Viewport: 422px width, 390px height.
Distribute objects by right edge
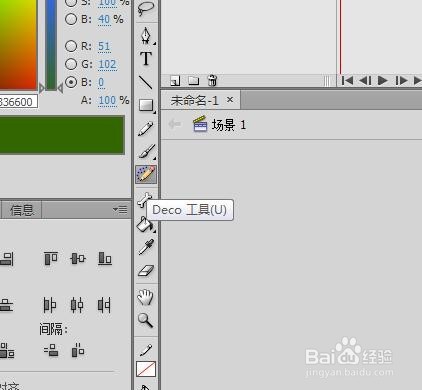pyautogui.click(x=104, y=305)
